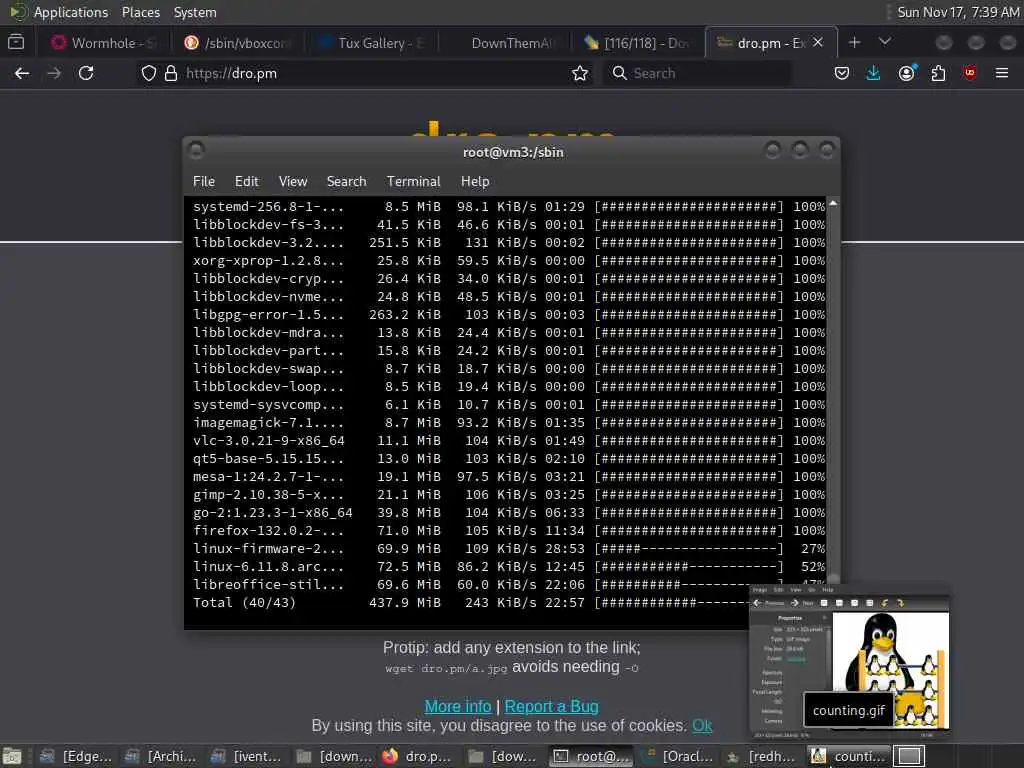Screen dimensions: 1024x768
Task: Open the tracking protection shield icon
Action: 149,73
